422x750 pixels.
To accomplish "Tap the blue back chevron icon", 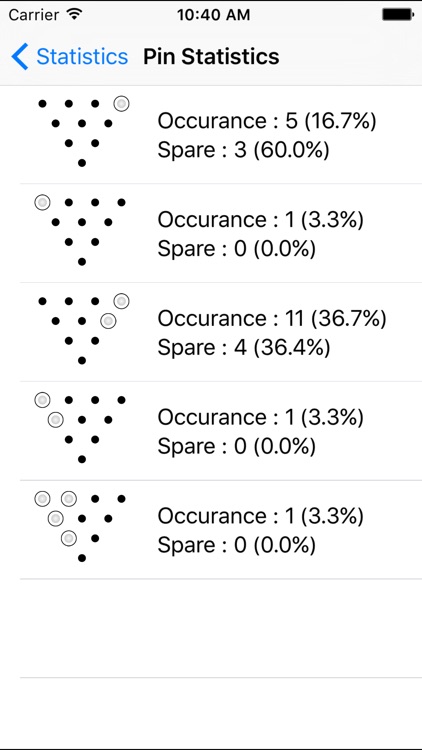I will pos(20,56).
